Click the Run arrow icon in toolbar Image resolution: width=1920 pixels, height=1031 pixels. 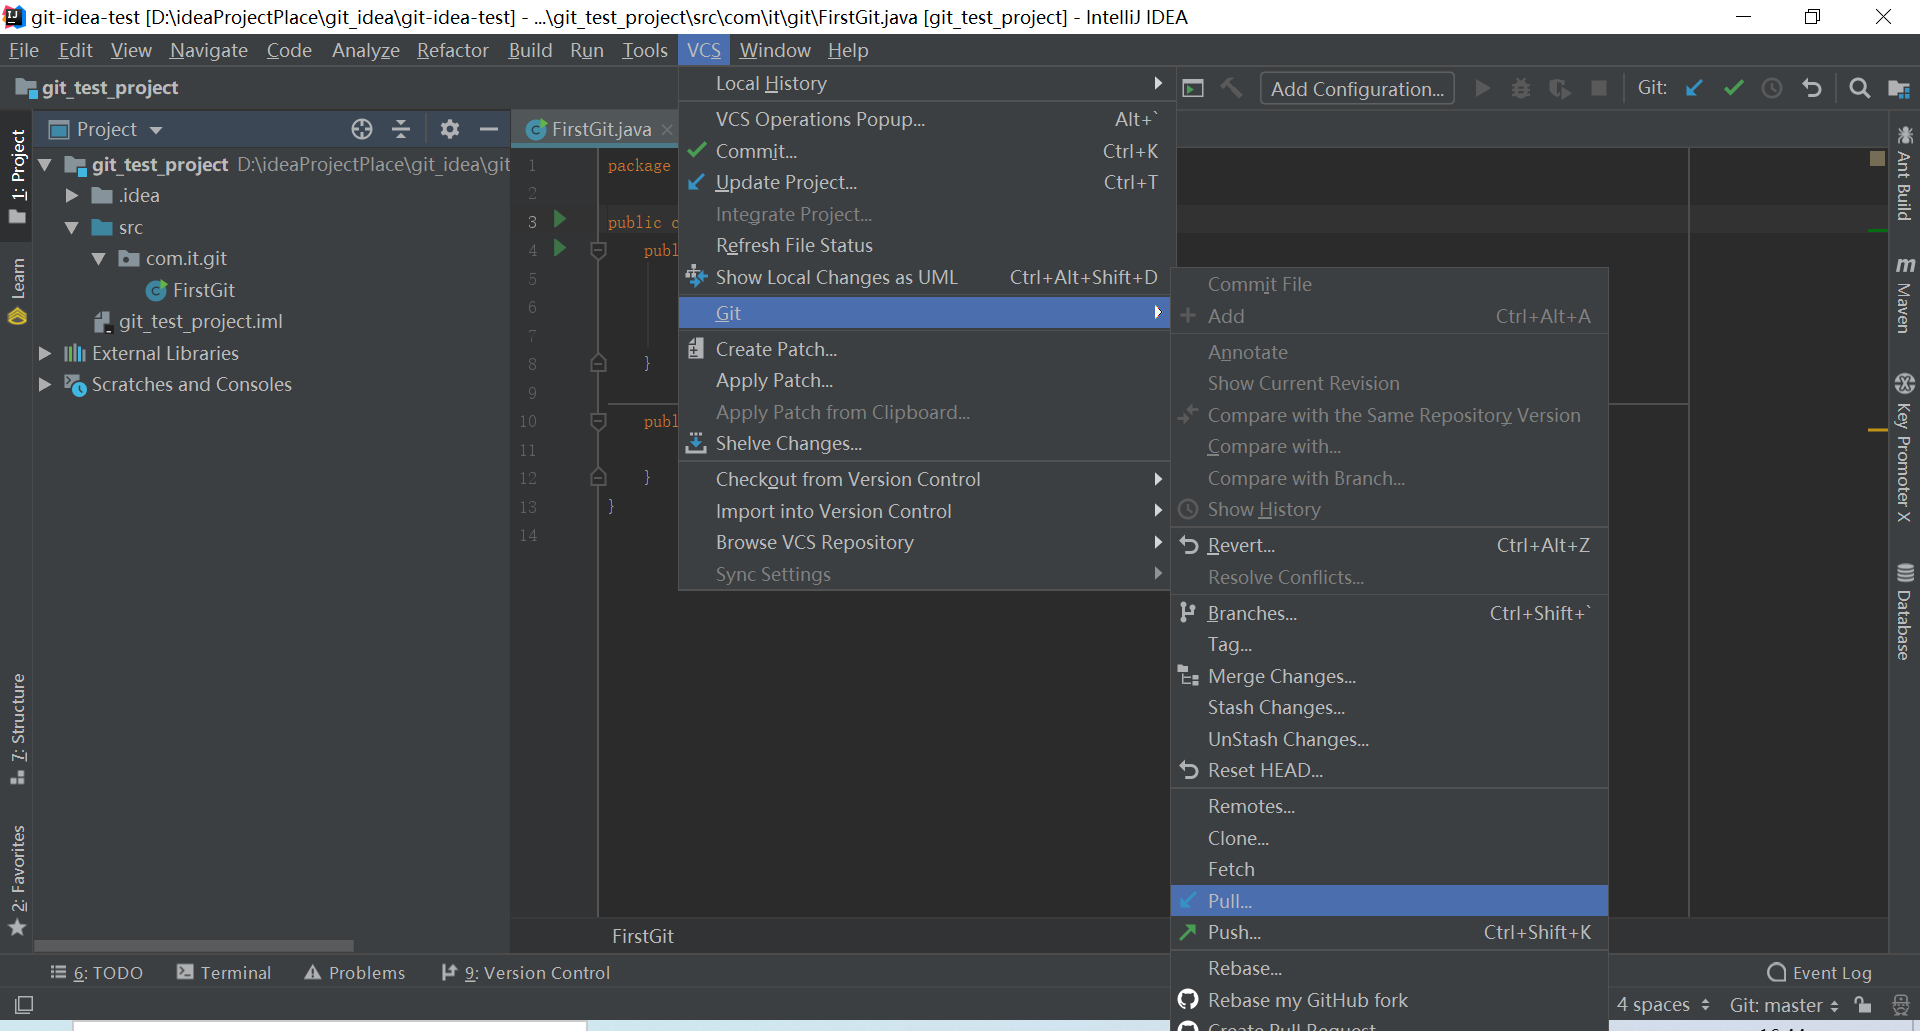(1483, 88)
